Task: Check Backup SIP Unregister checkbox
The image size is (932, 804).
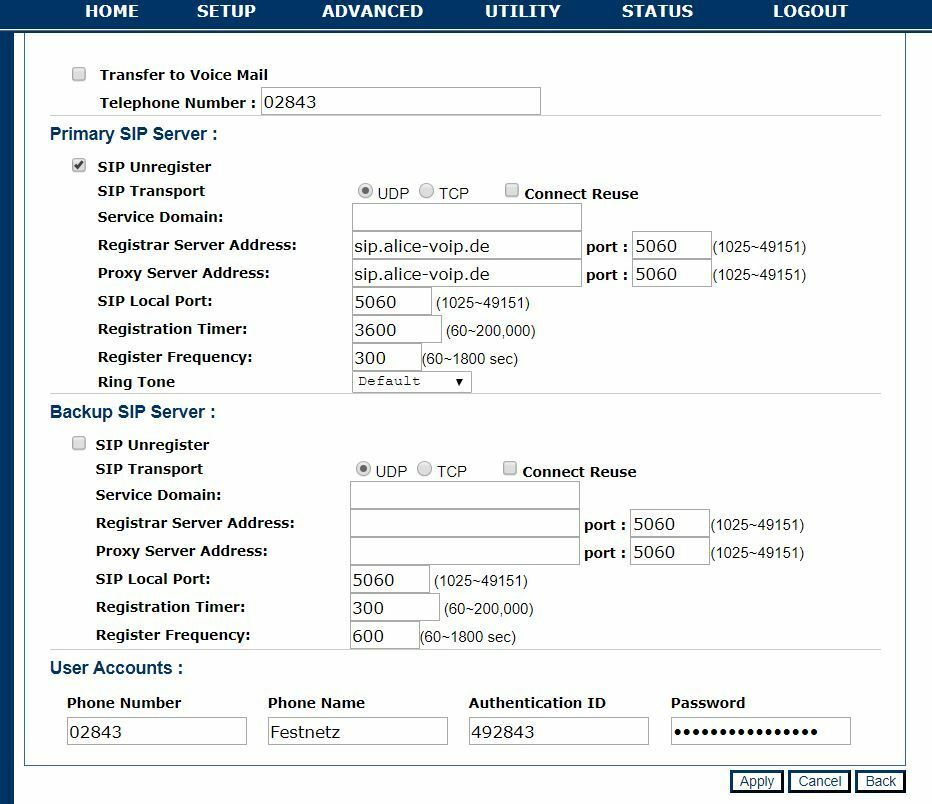Action: pos(78,443)
